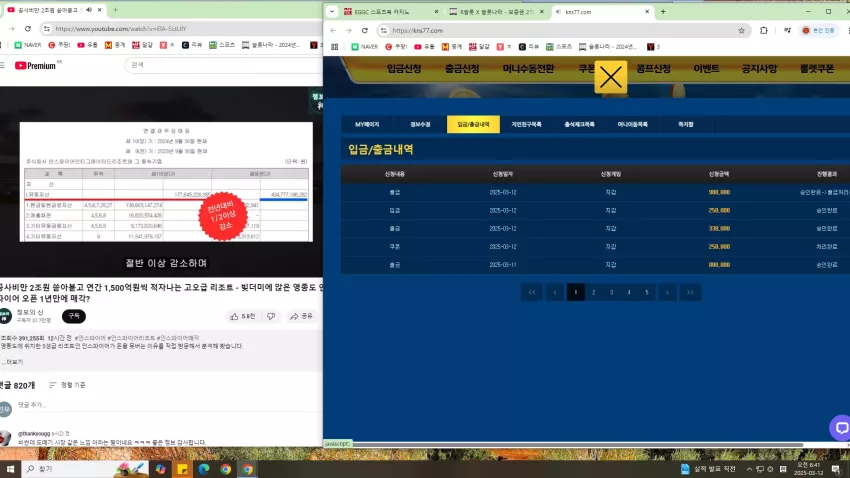Jump to the last page with >> button
Image resolution: width=850 pixels, height=478 pixels.
pyautogui.click(x=690, y=293)
